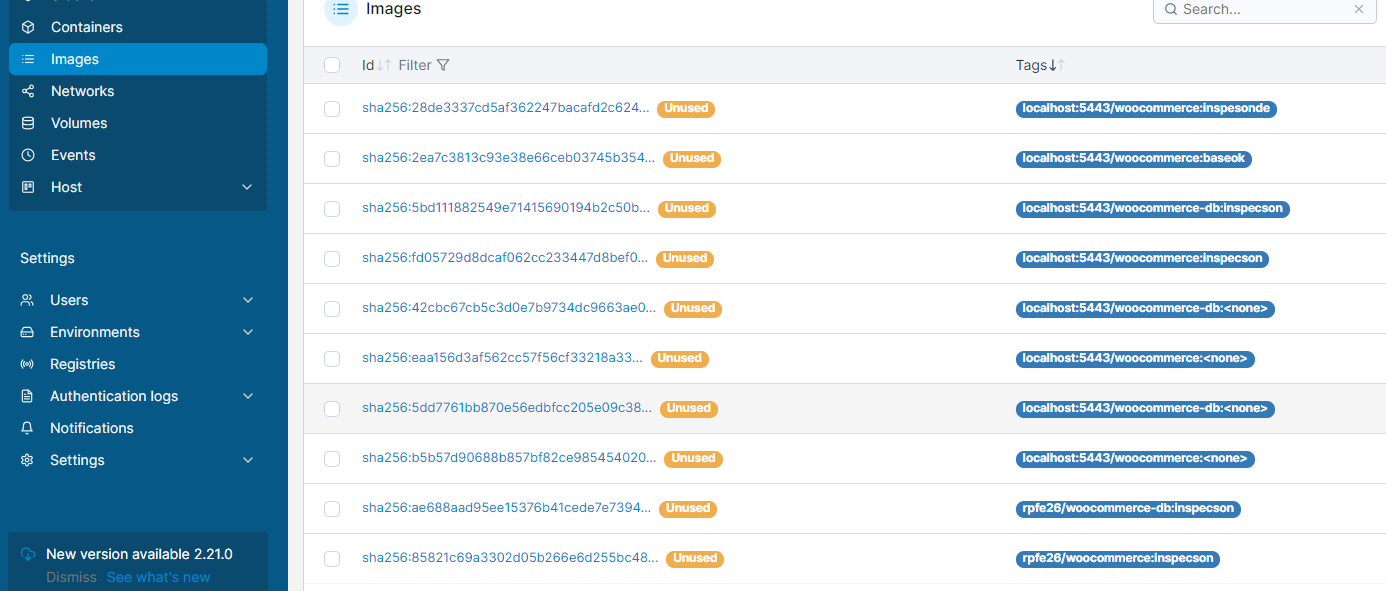Open the Environments menu item
Viewport: 1386px width, 591px height.
(95, 332)
